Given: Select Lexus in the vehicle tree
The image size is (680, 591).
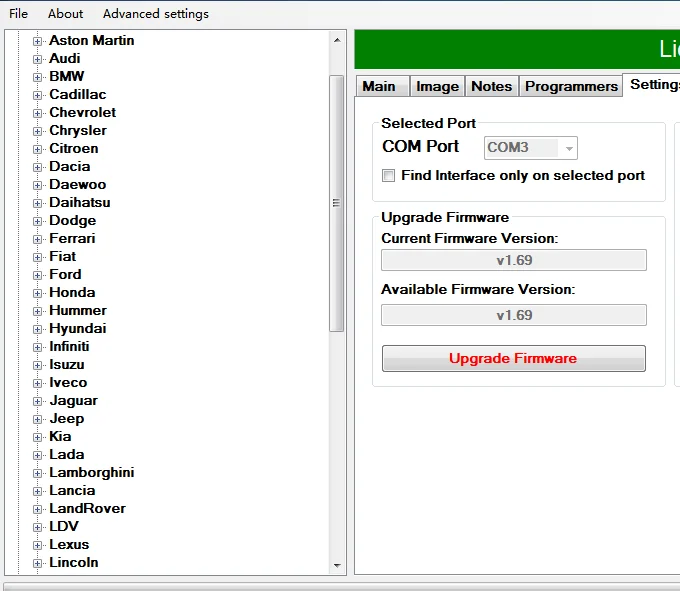Looking at the screenshot, I should pos(69,545).
